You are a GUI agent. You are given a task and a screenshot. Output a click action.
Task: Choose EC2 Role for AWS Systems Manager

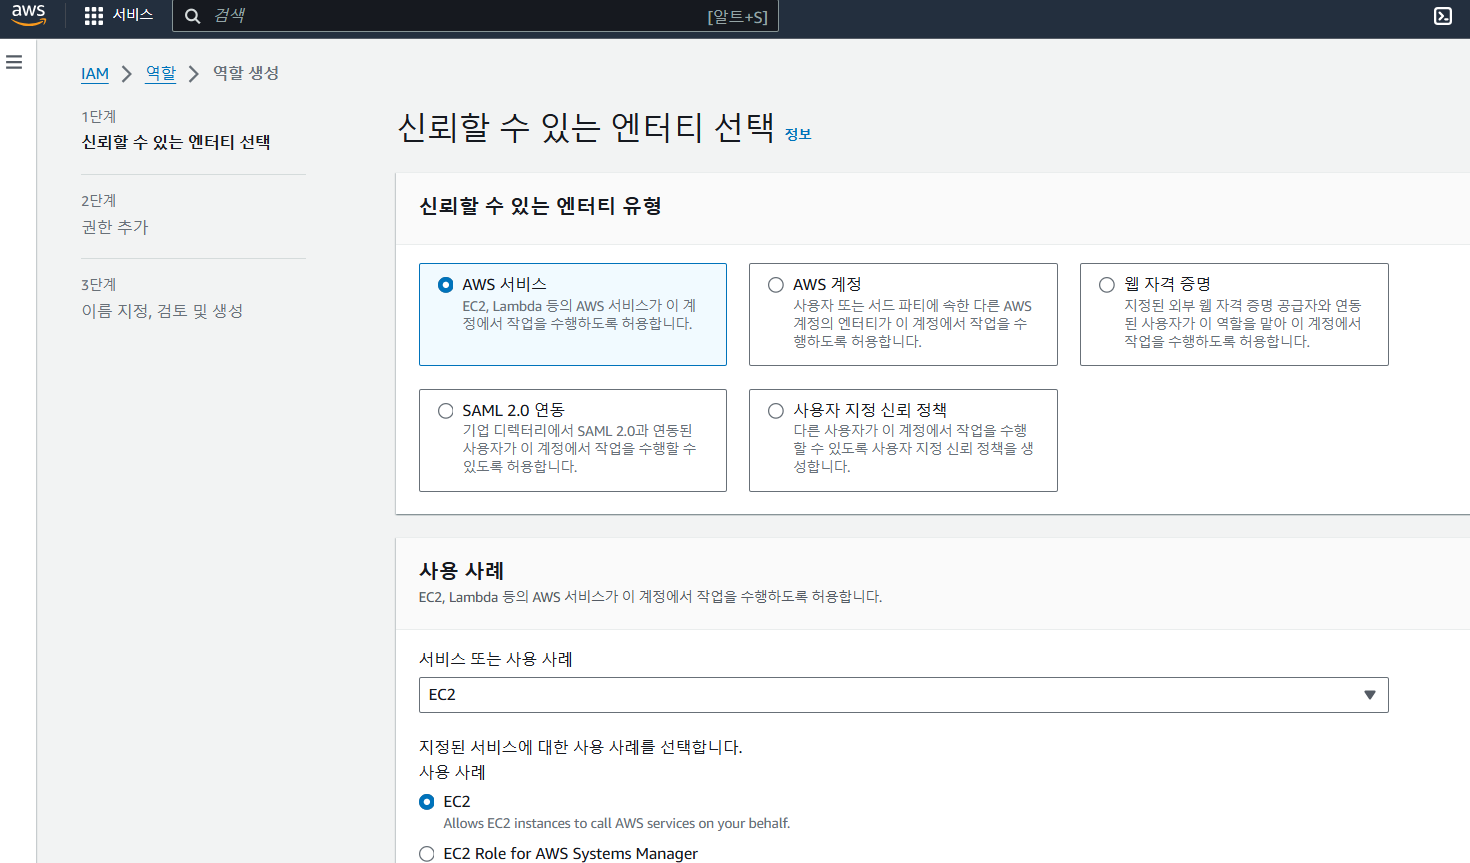pyautogui.click(x=427, y=854)
